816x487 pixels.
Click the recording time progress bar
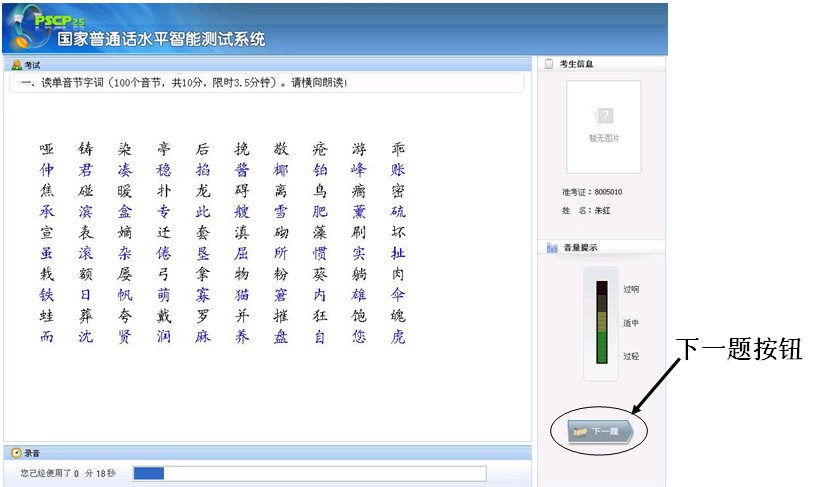[309, 473]
